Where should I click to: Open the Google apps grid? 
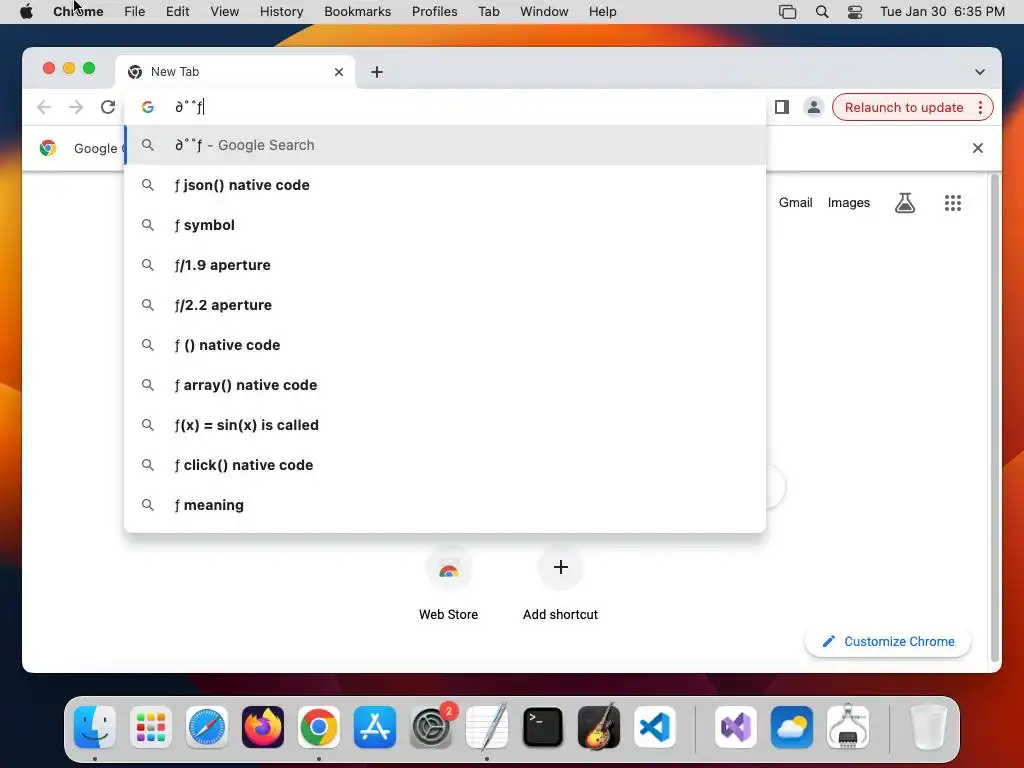tap(953, 202)
